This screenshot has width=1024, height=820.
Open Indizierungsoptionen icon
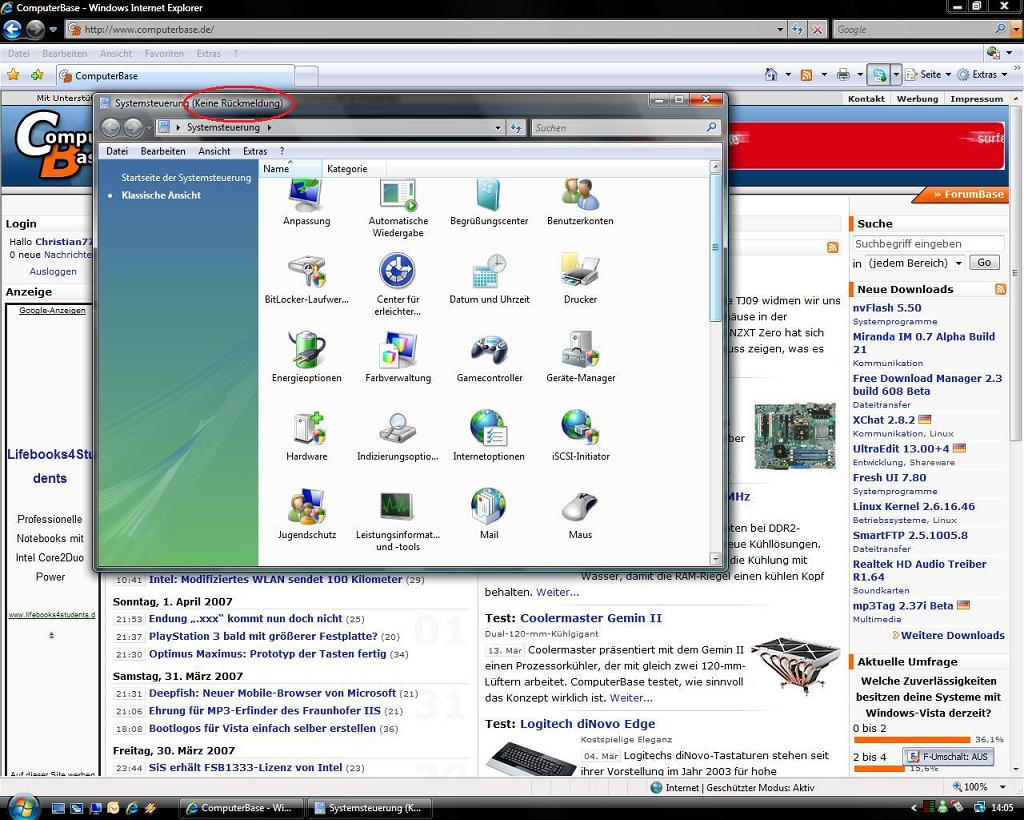pyautogui.click(x=398, y=436)
